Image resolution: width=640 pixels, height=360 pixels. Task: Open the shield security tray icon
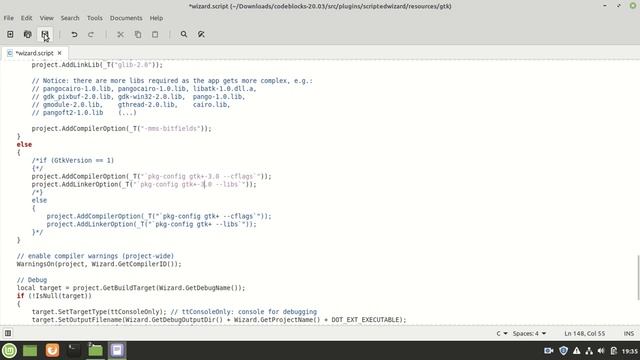563,351
